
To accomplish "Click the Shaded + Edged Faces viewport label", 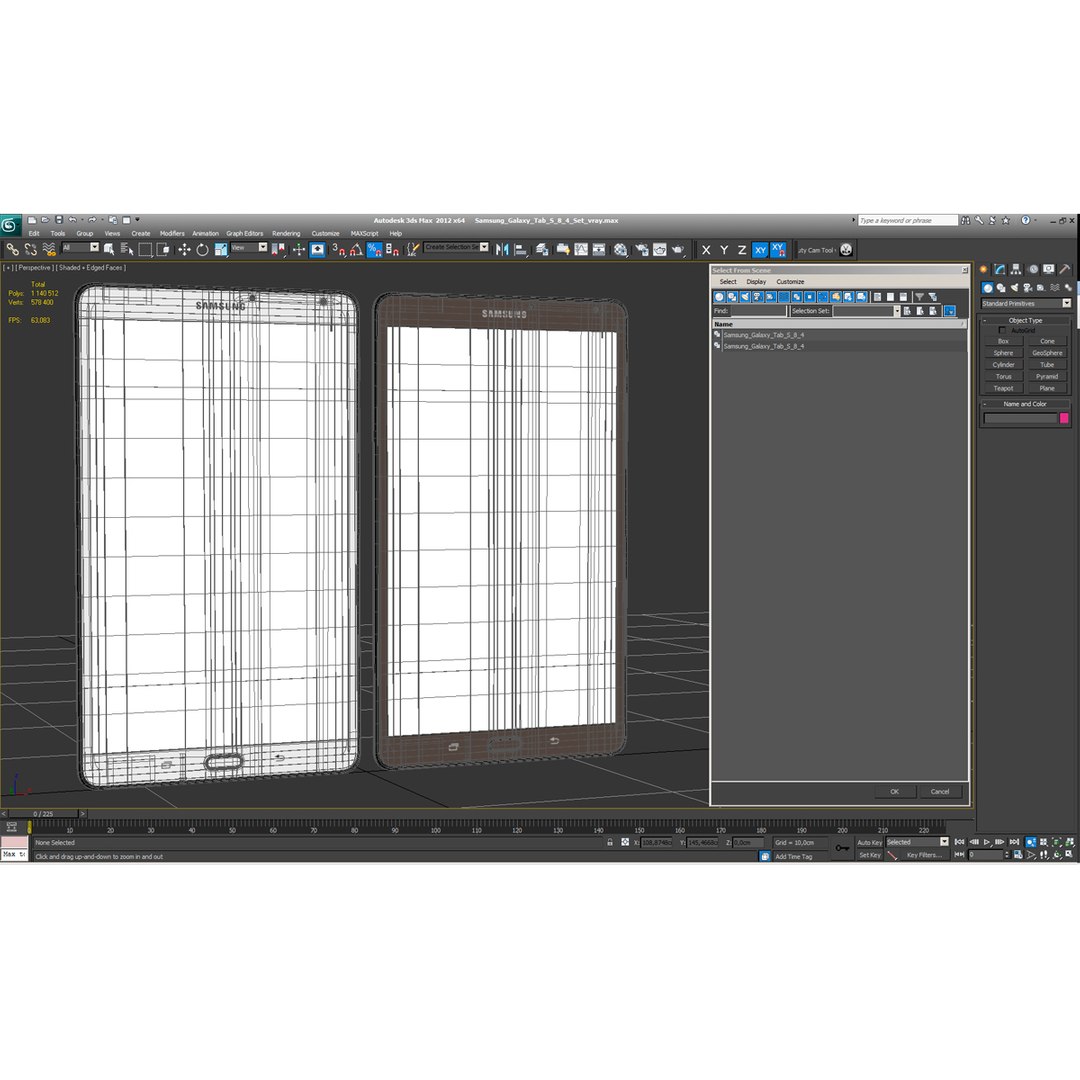I will 92,267.
